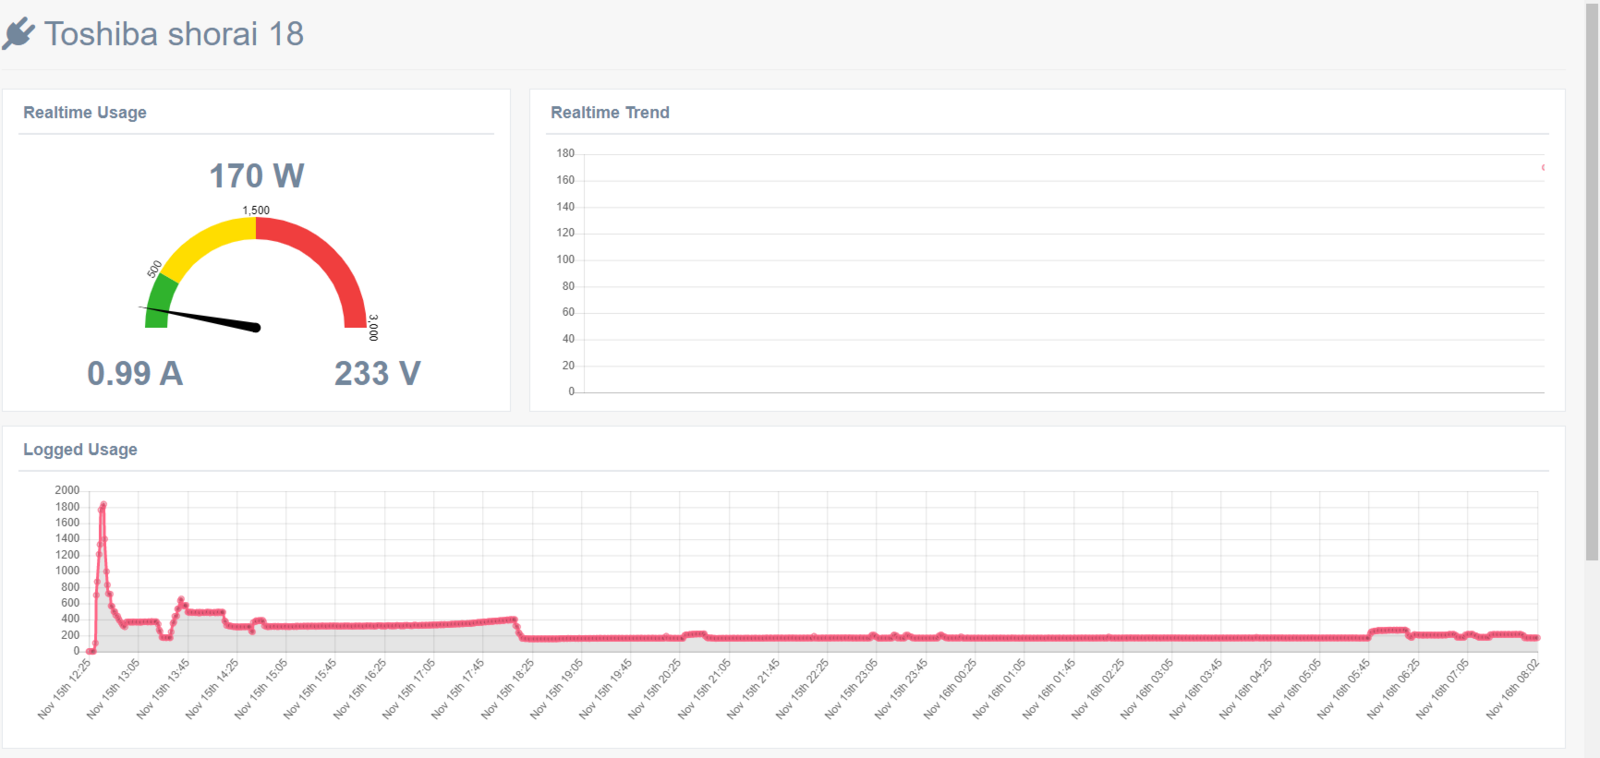Click the Nov 15th 13:45 time label
The width and height of the screenshot is (1600, 758).
pos(163,689)
